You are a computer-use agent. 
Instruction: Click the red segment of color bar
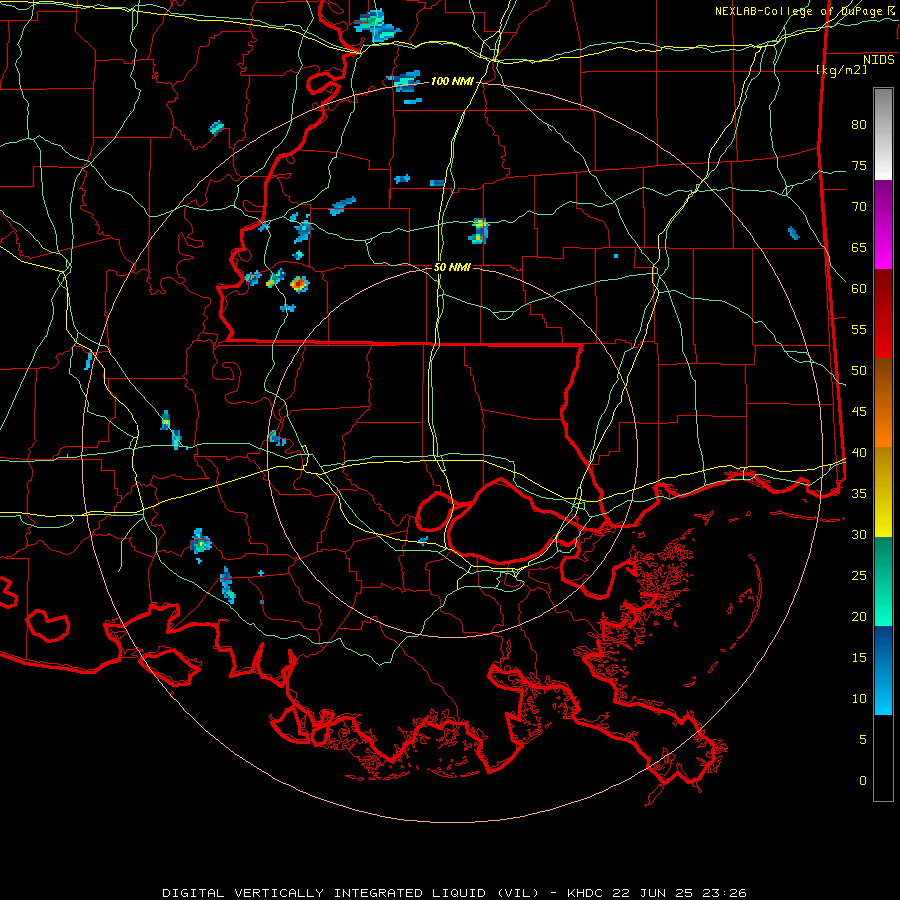point(883,313)
